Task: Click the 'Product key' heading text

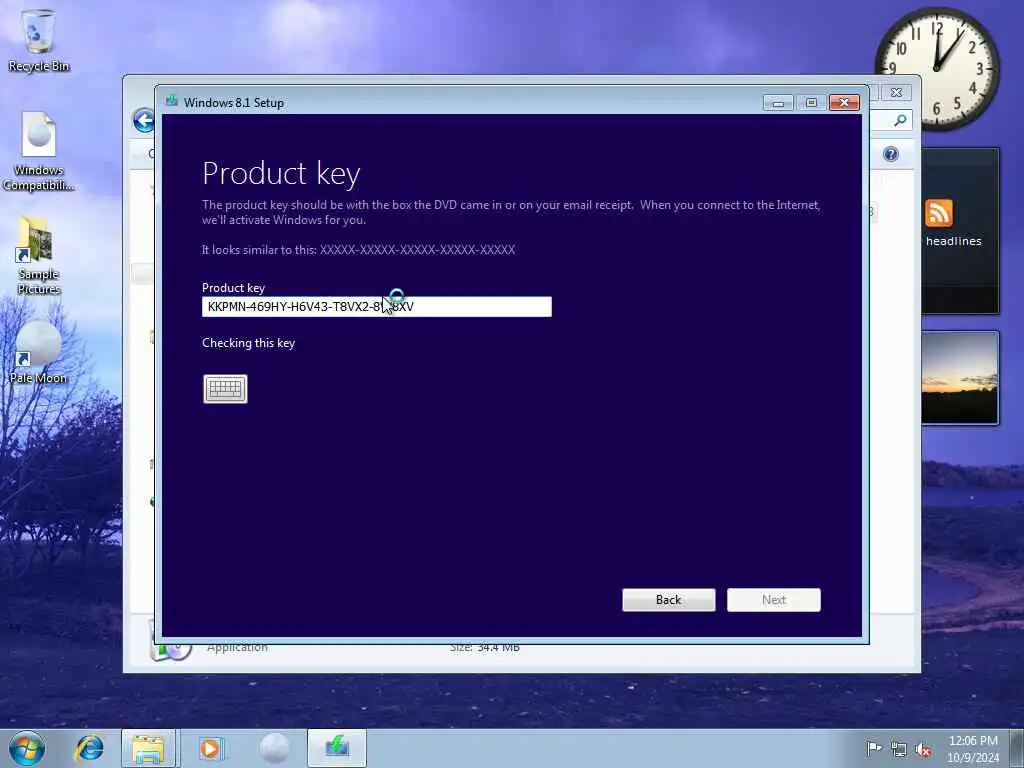Action: 281,174
